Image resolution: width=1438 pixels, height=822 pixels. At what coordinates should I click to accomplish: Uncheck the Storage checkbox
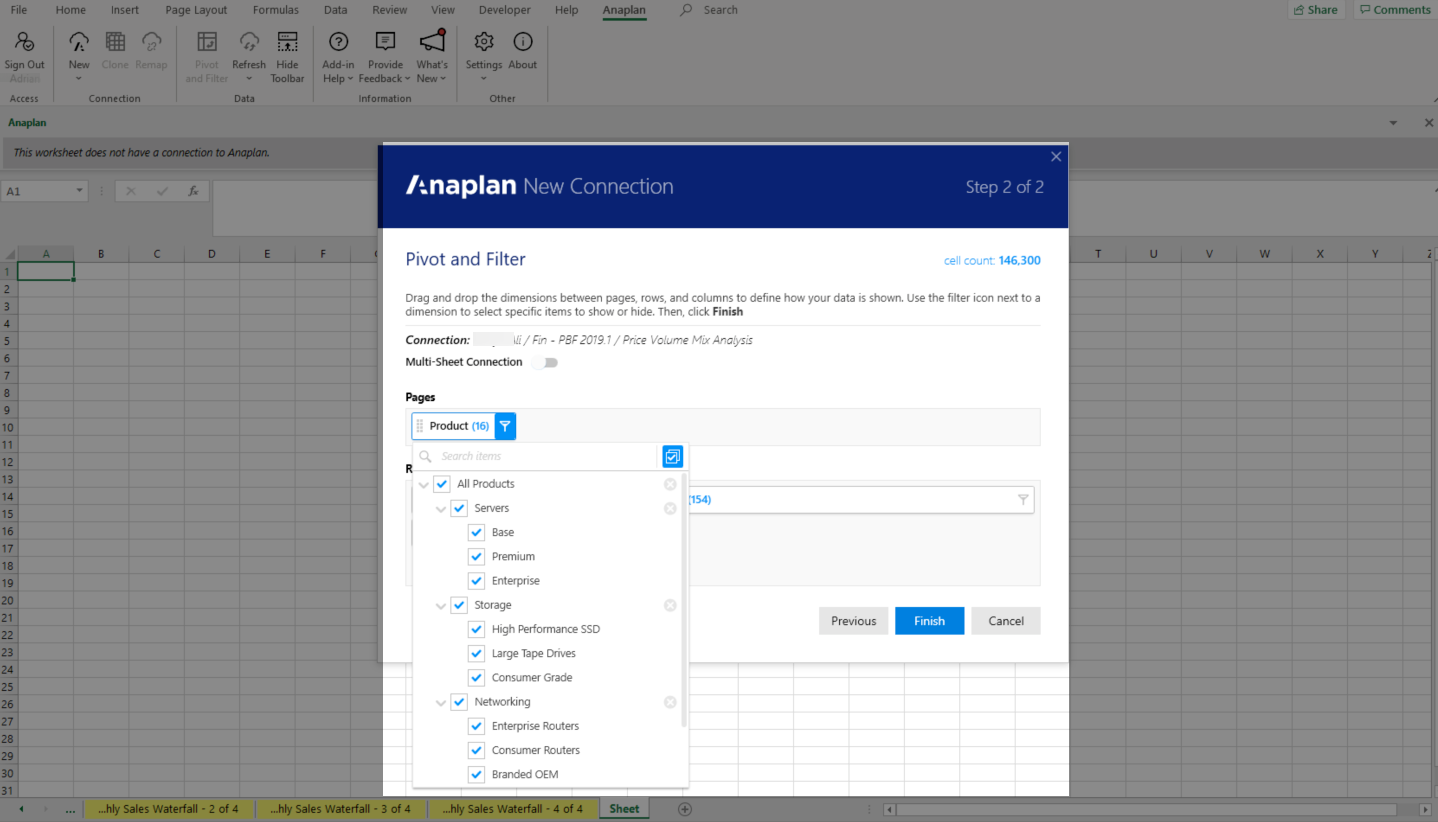coord(459,605)
